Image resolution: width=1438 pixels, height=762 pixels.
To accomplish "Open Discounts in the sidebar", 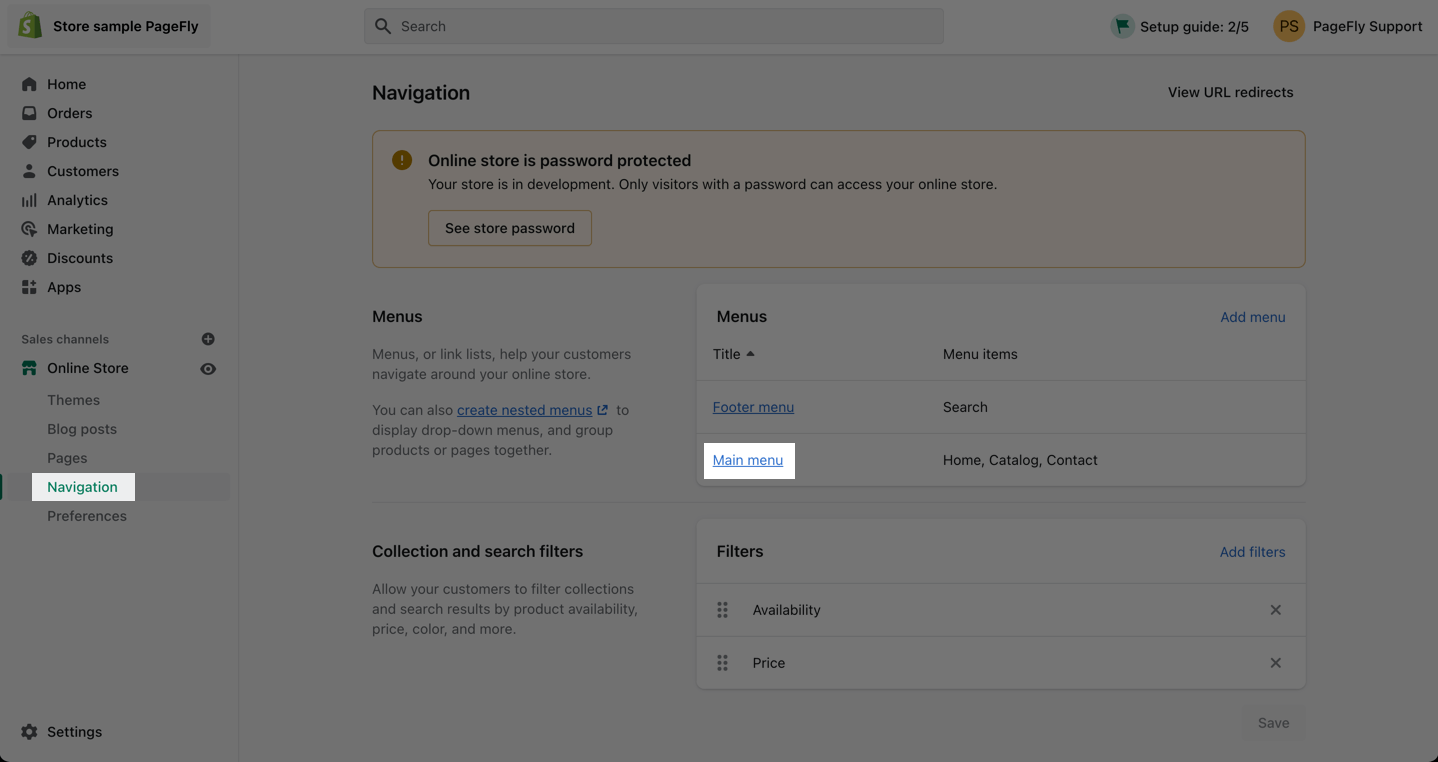I will (x=80, y=258).
